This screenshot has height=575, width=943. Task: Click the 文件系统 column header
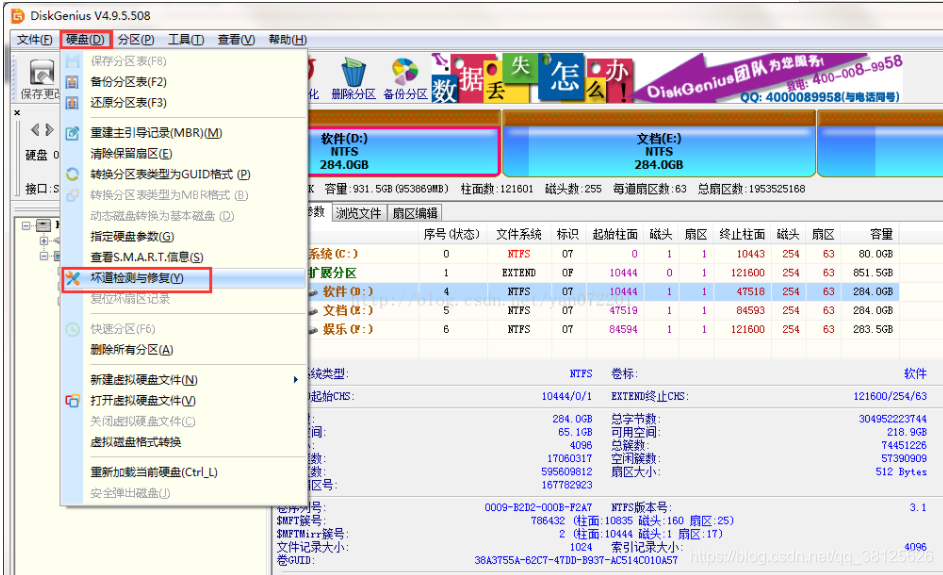point(518,234)
